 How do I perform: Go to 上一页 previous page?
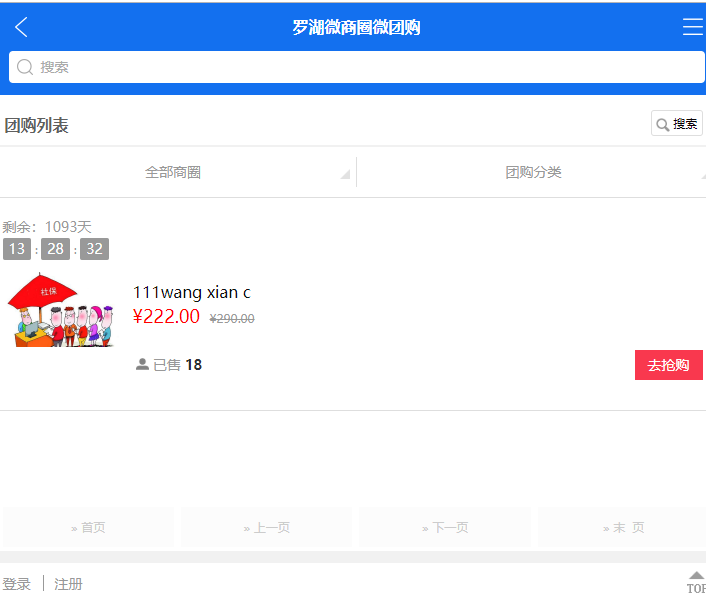point(267,527)
